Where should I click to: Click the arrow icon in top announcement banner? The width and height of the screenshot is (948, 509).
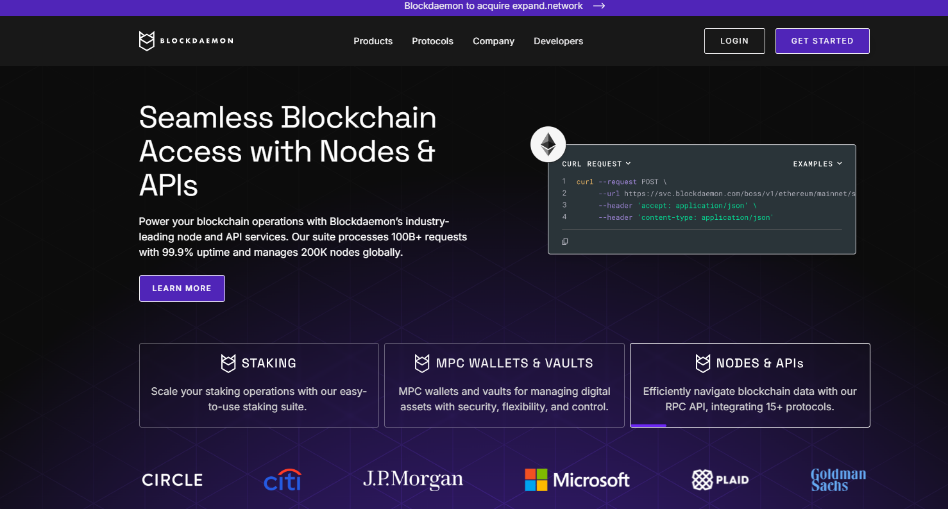[x=599, y=6]
